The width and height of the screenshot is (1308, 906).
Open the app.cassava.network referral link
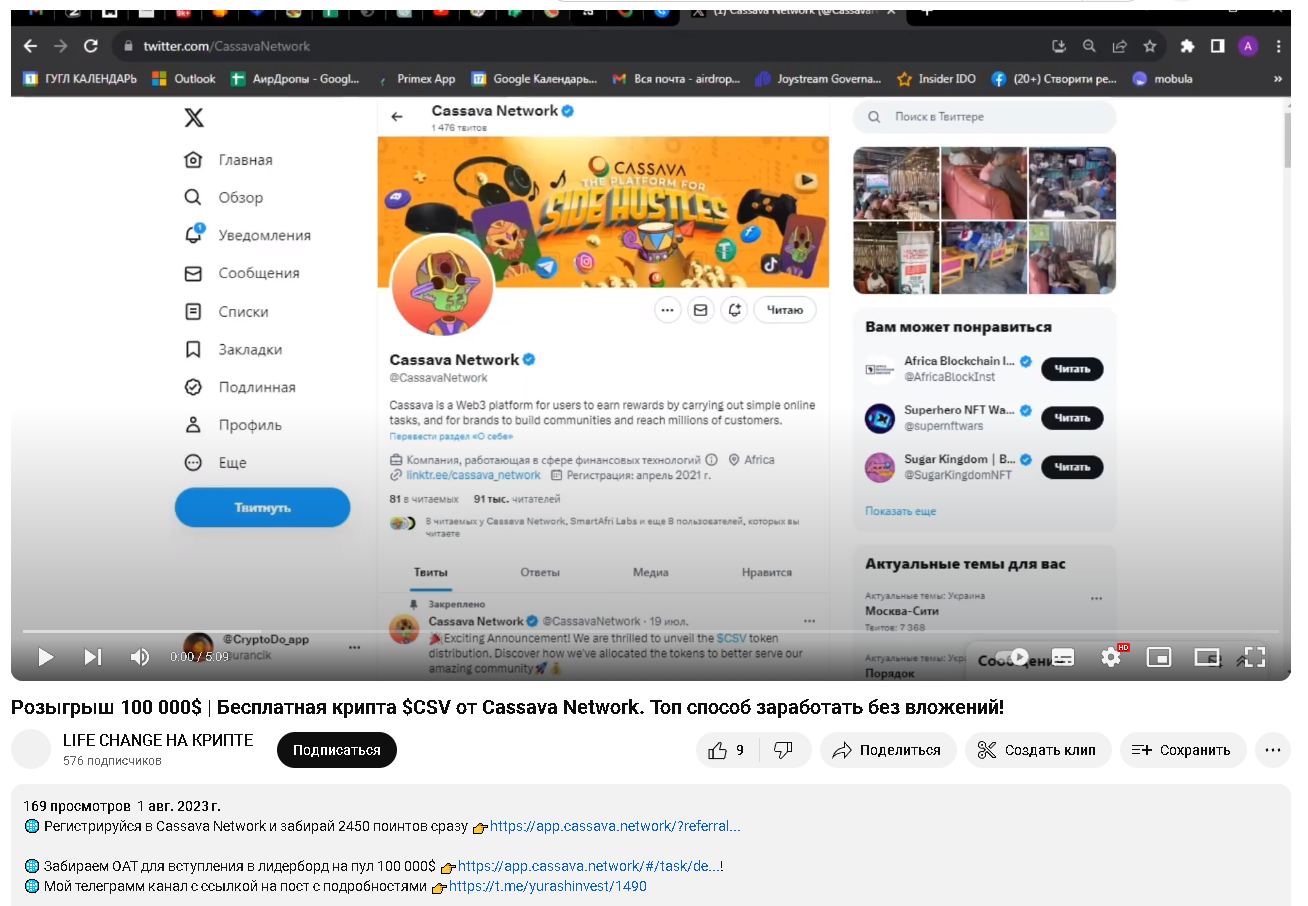(x=615, y=827)
